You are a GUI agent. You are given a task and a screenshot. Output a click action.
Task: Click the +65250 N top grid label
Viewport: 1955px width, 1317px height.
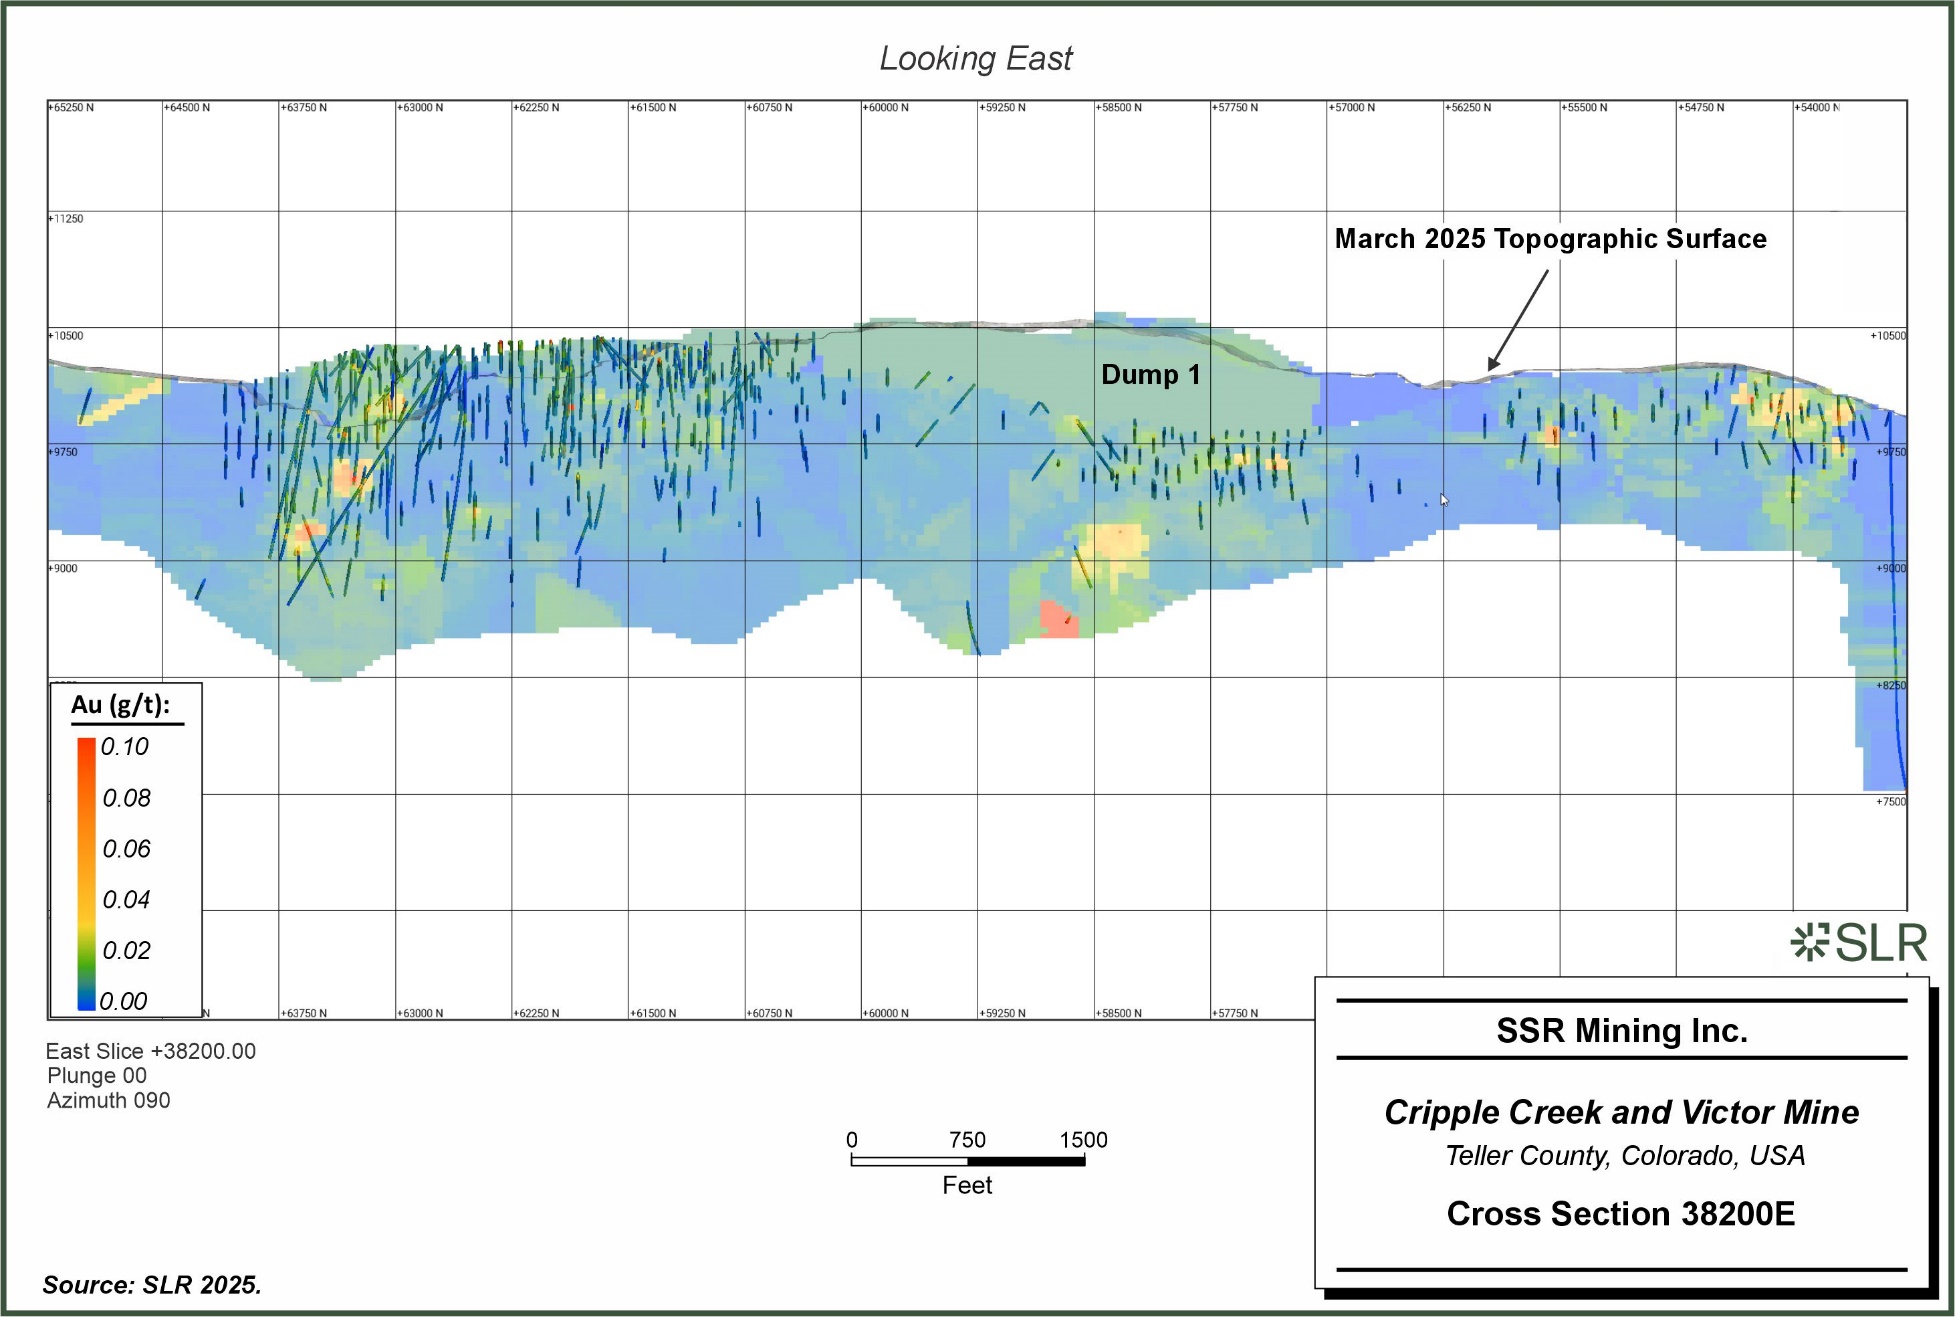[72, 107]
